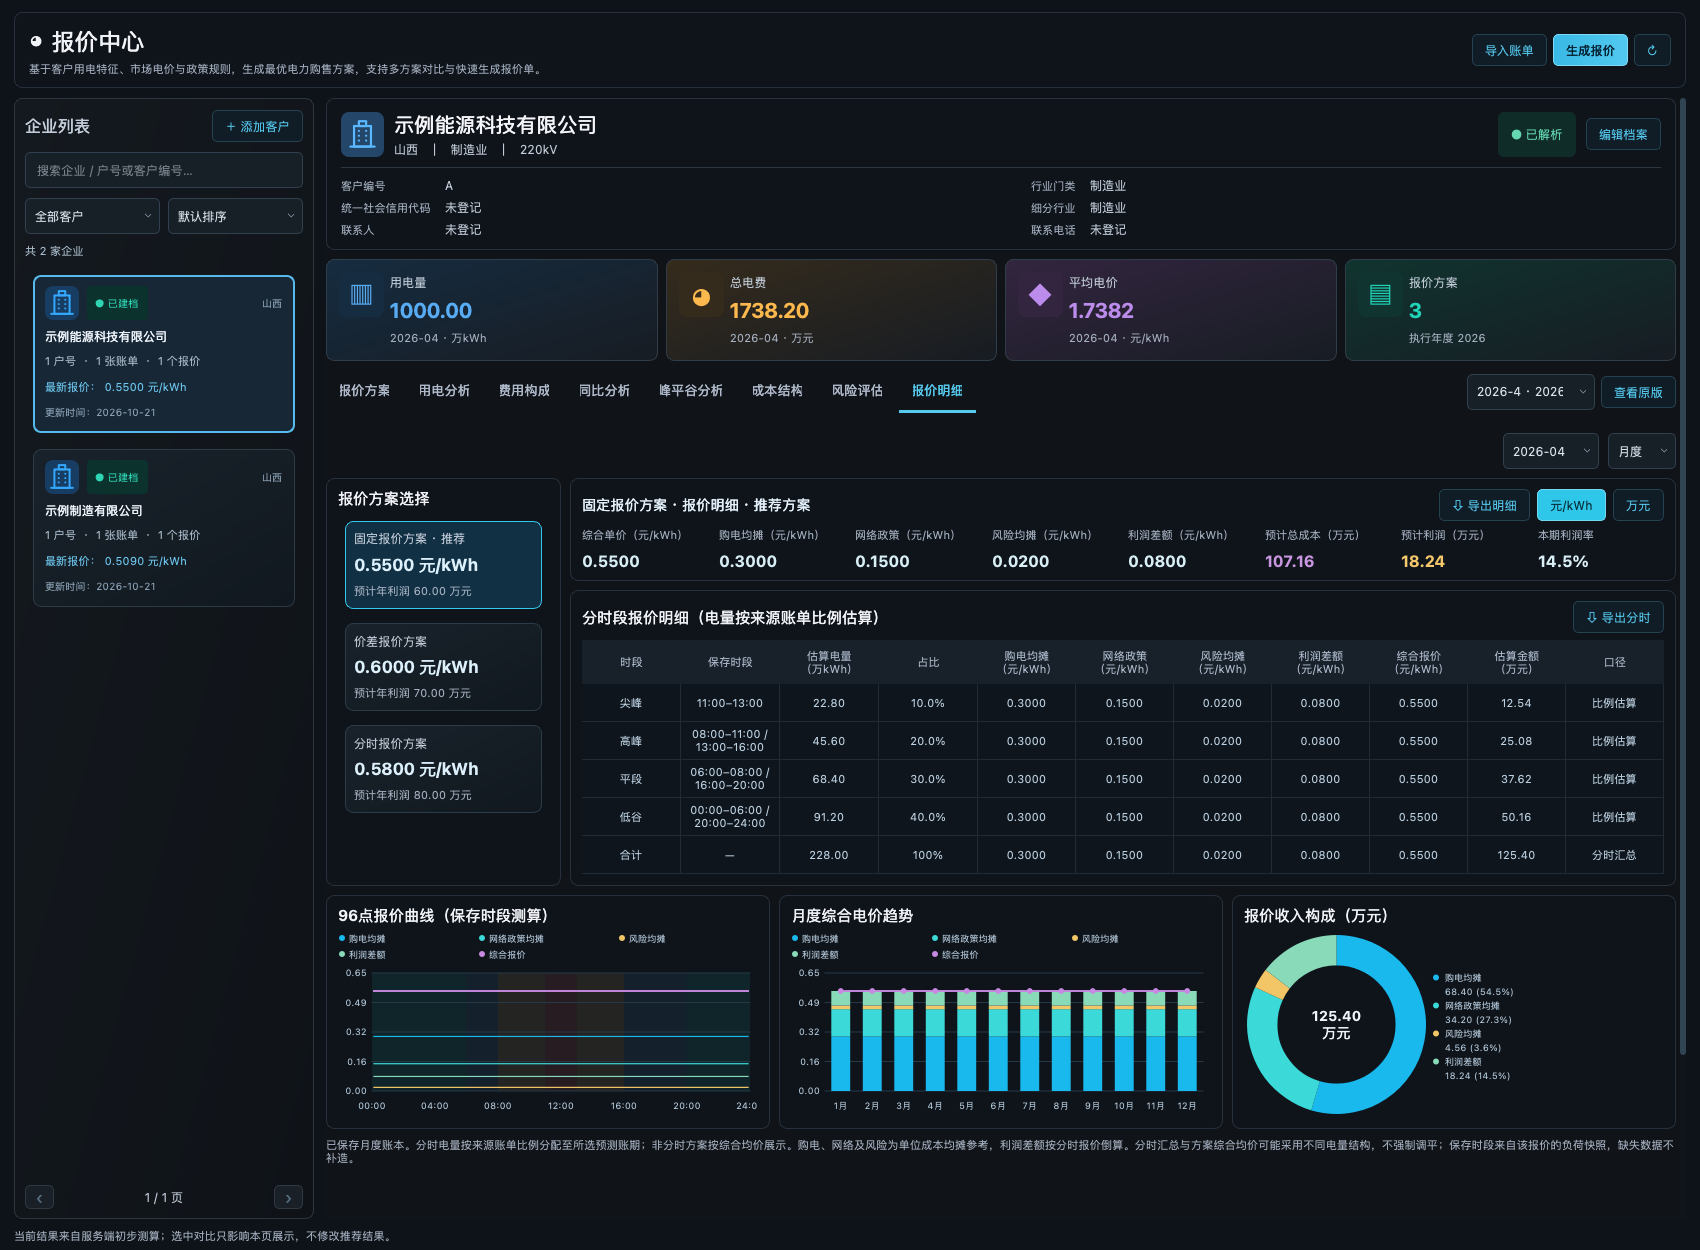The height and width of the screenshot is (1250, 1700).
Task: Open the 全部客户 filter dropdown
Action: pyautogui.click(x=92, y=216)
